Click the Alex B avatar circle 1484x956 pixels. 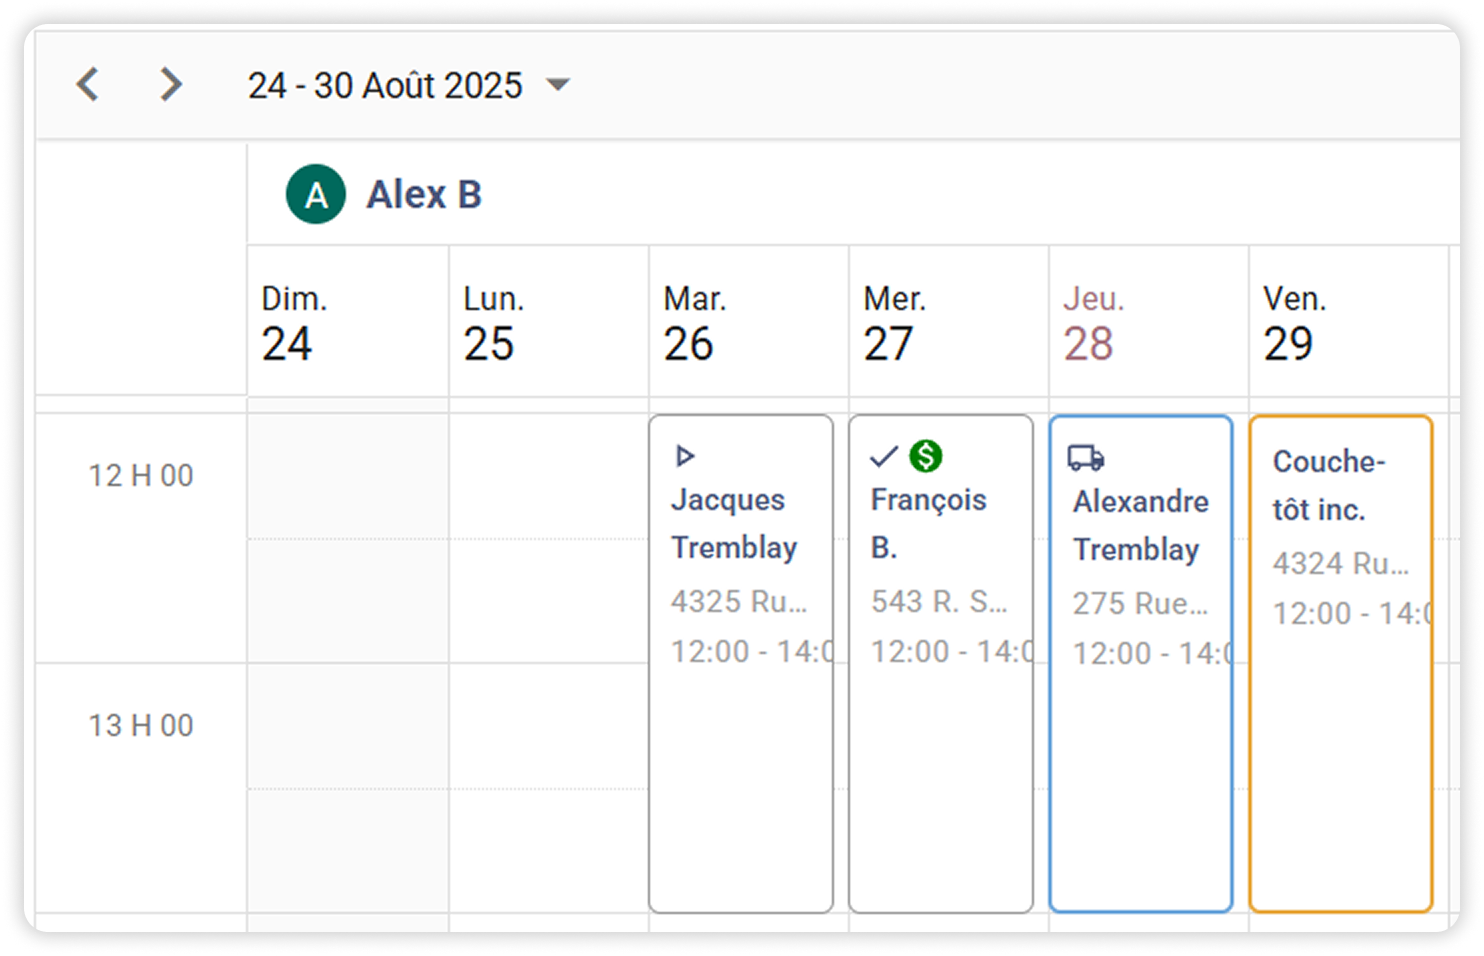(316, 194)
